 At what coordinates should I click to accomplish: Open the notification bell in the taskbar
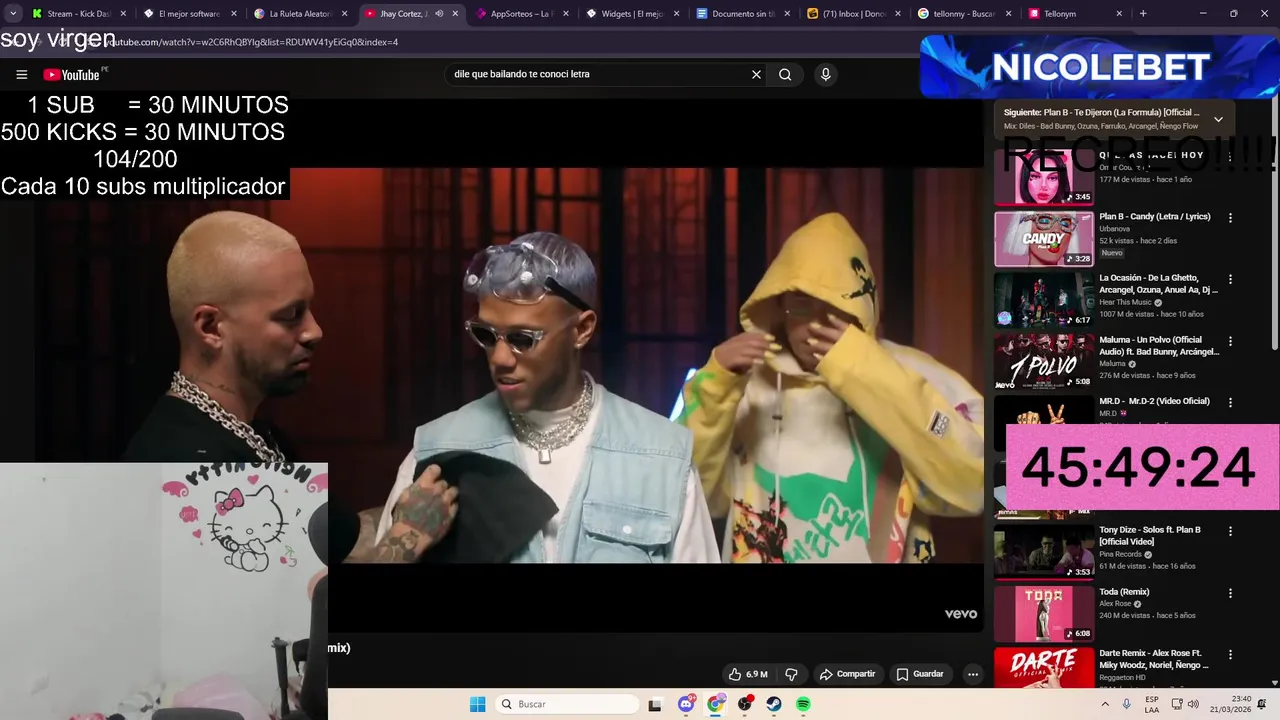point(1262,704)
